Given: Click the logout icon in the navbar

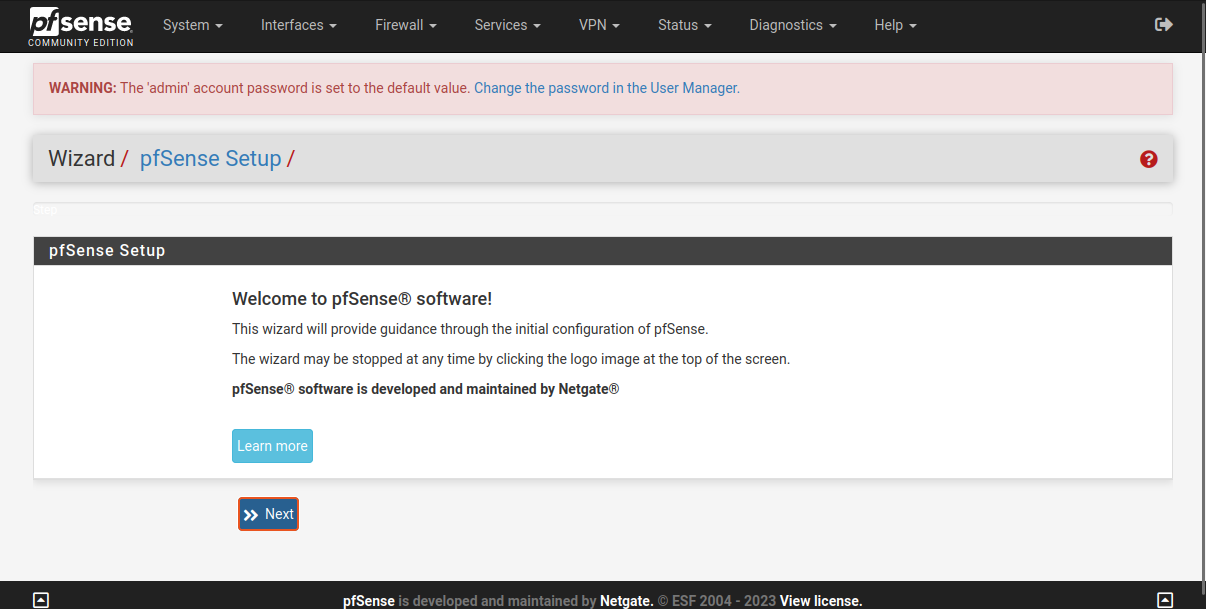Looking at the screenshot, I should pos(1164,25).
